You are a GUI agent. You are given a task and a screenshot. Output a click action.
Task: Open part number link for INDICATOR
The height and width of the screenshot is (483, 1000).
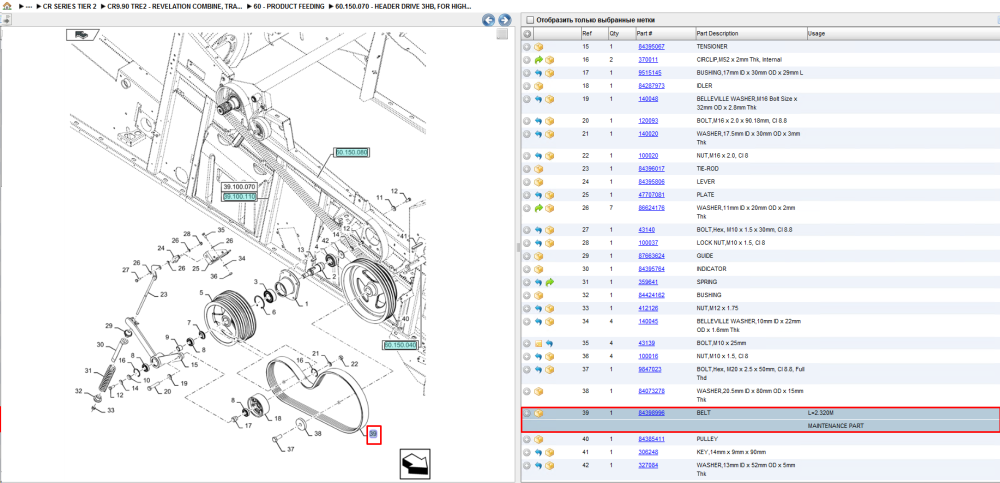point(651,269)
